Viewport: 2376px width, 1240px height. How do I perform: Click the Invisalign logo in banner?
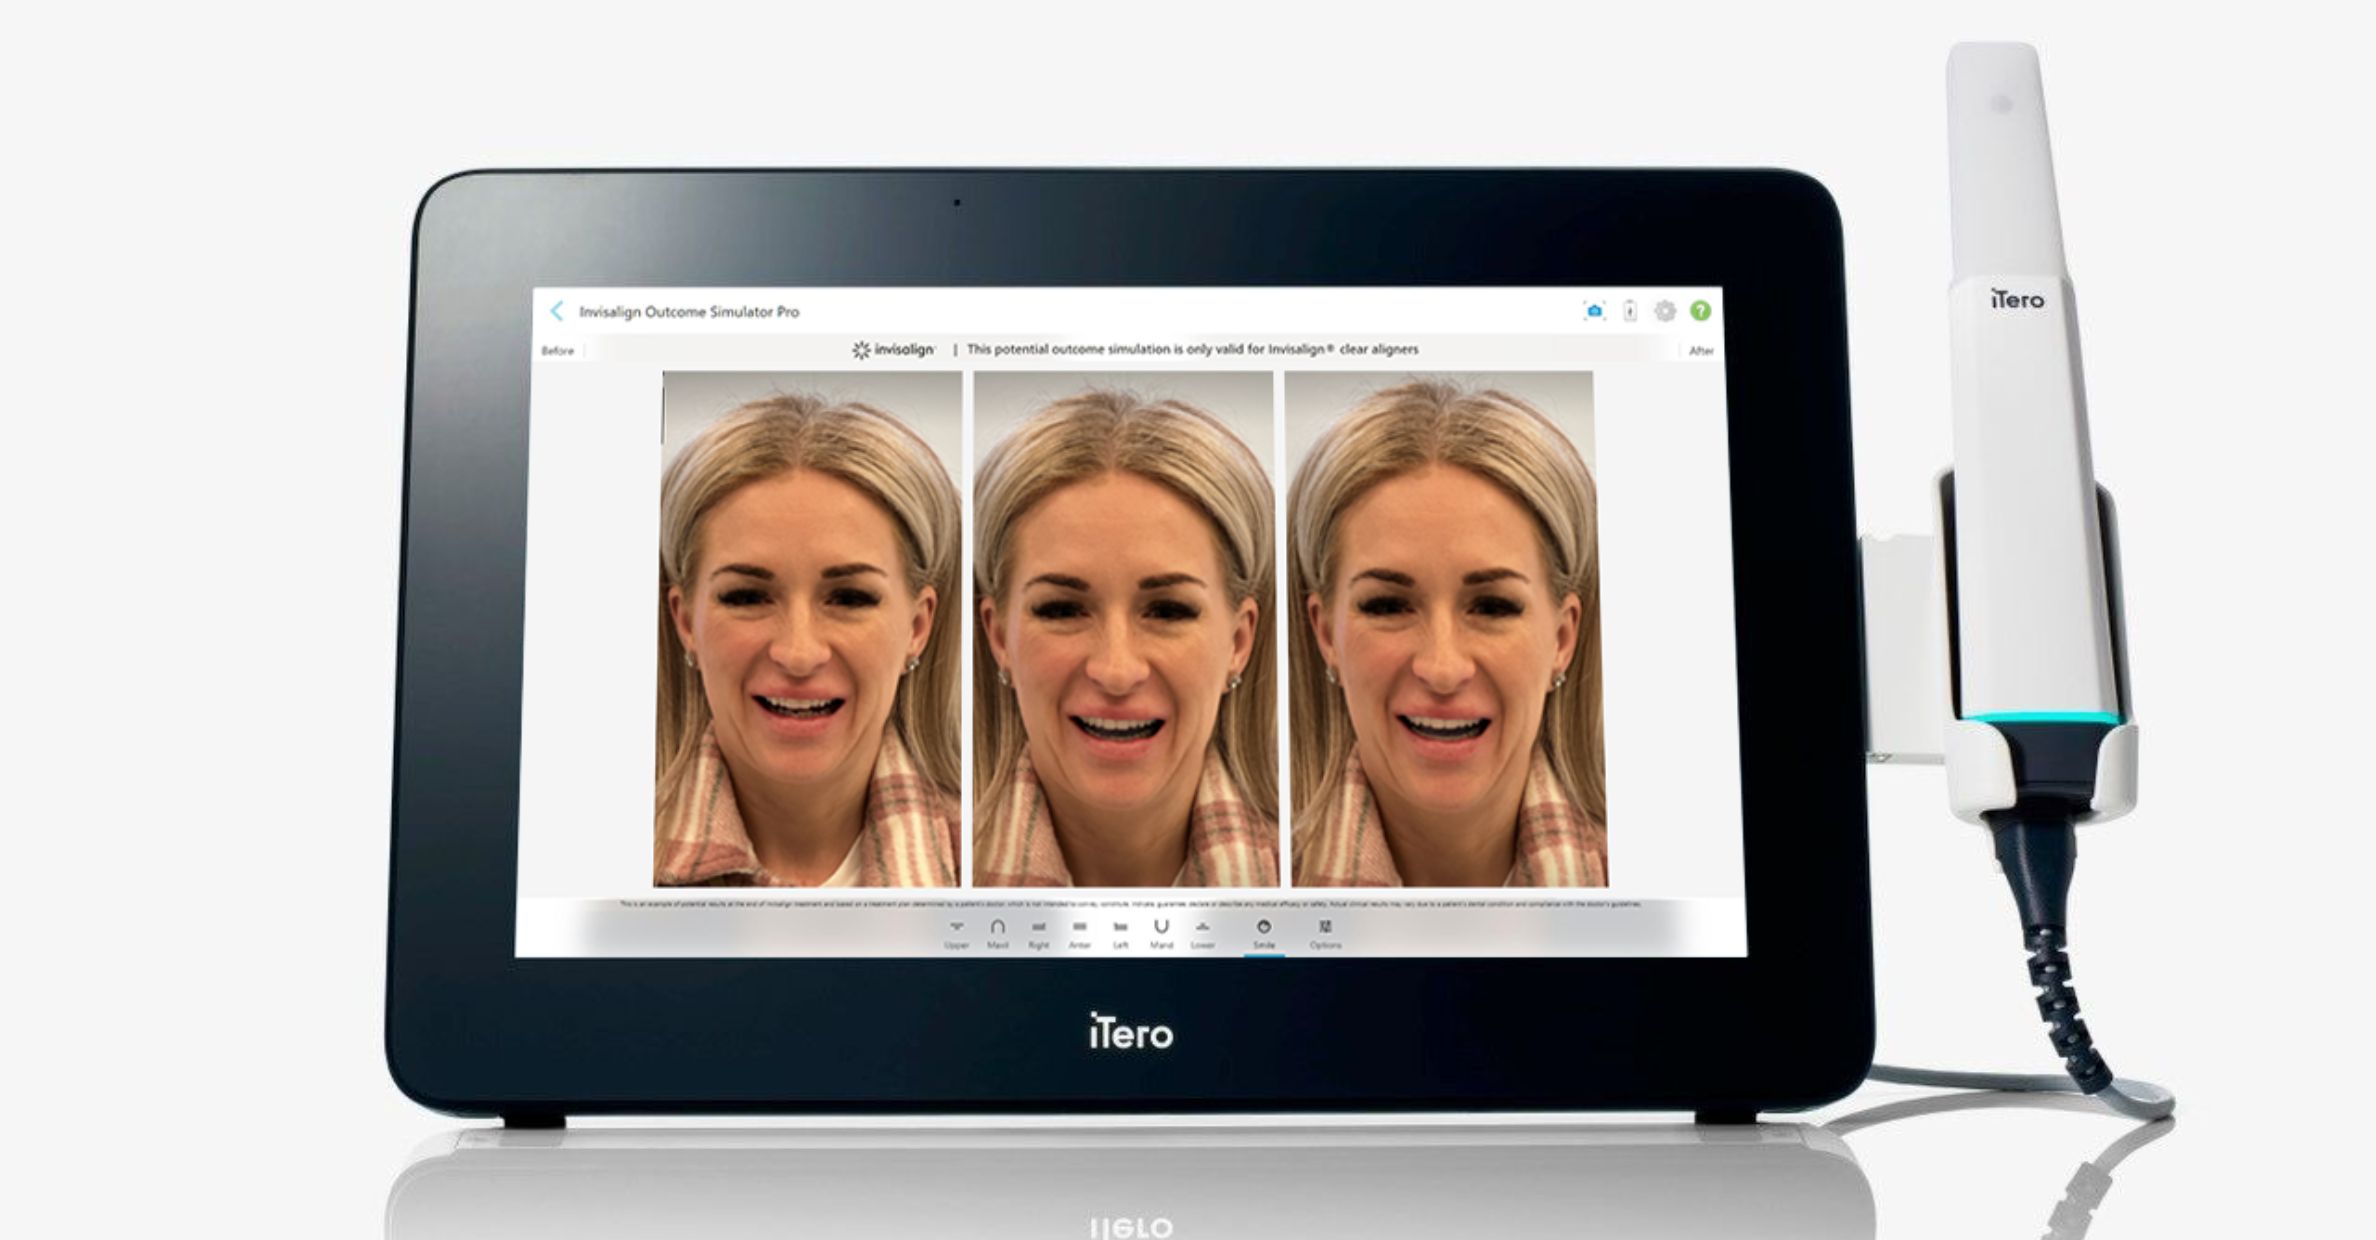point(893,350)
